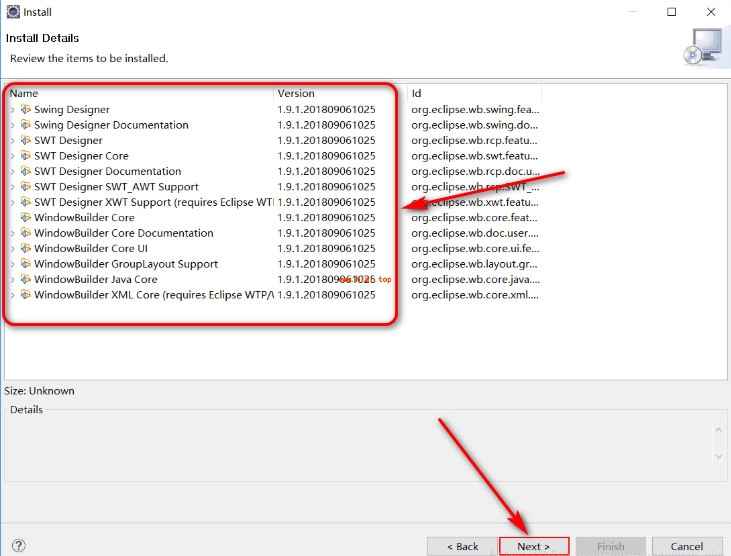Select the 'WindowBuilder GroupLayout Support' entry
The width and height of the screenshot is (731, 556).
pyautogui.click(x=126, y=264)
